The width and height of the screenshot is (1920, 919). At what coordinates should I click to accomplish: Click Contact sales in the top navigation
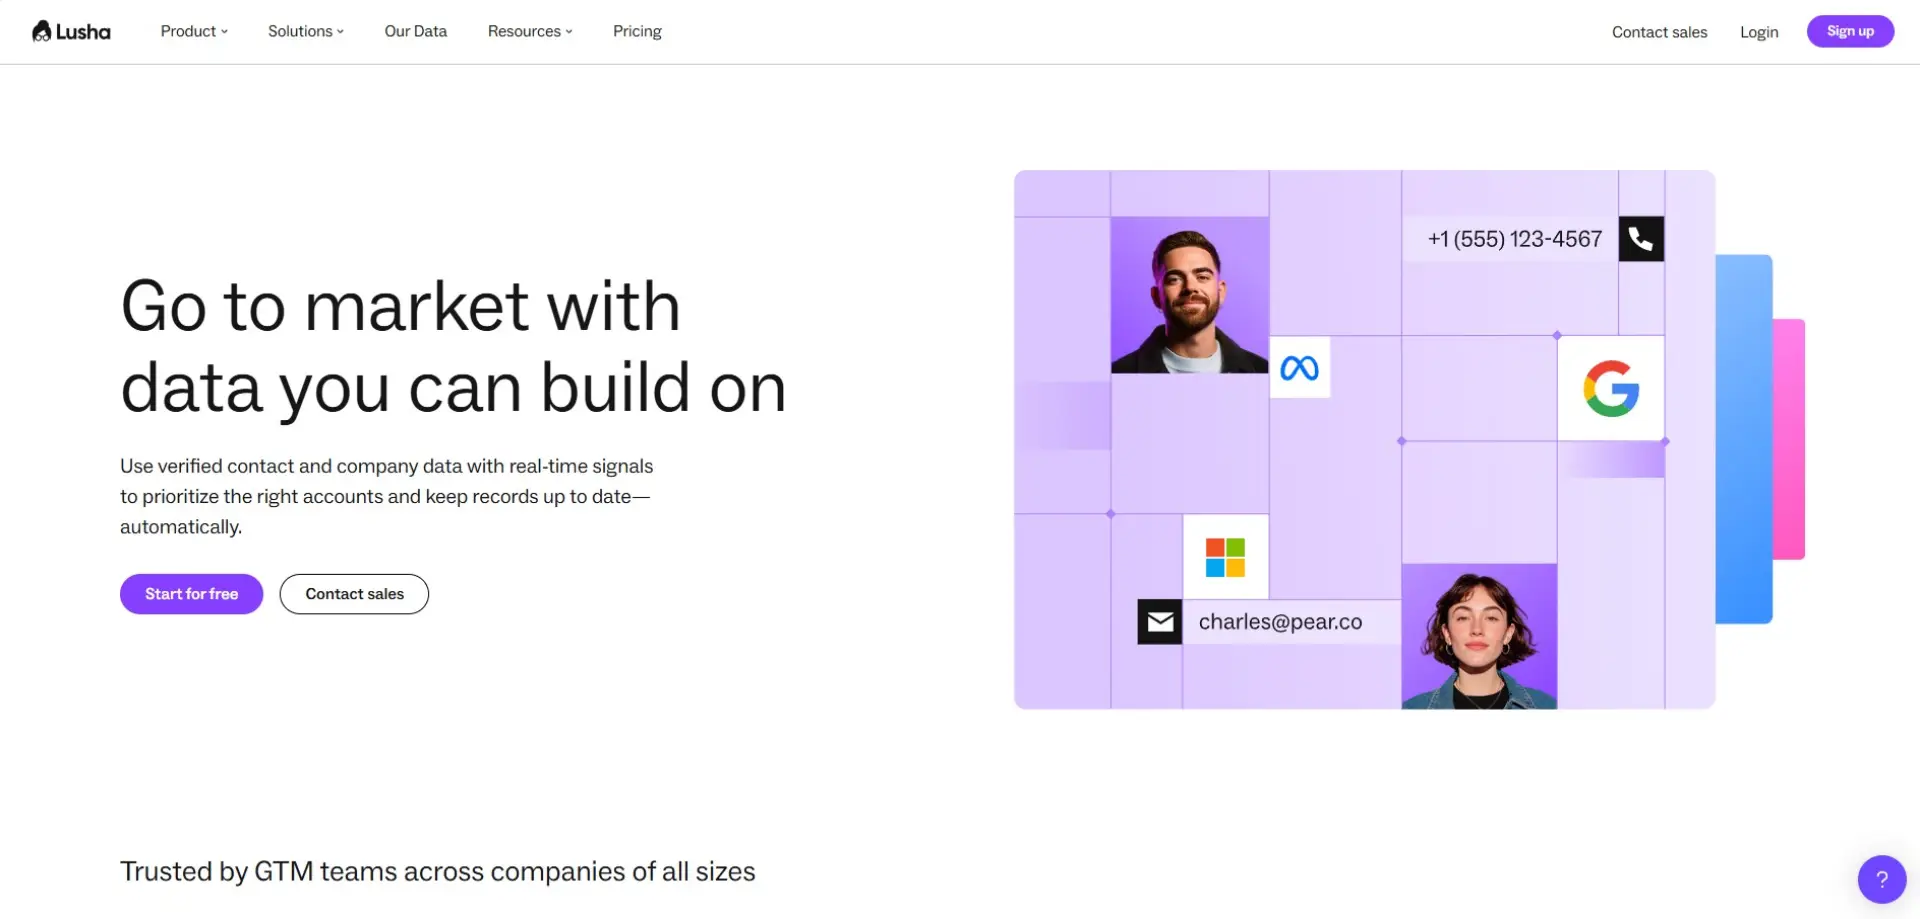[1660, 32]
